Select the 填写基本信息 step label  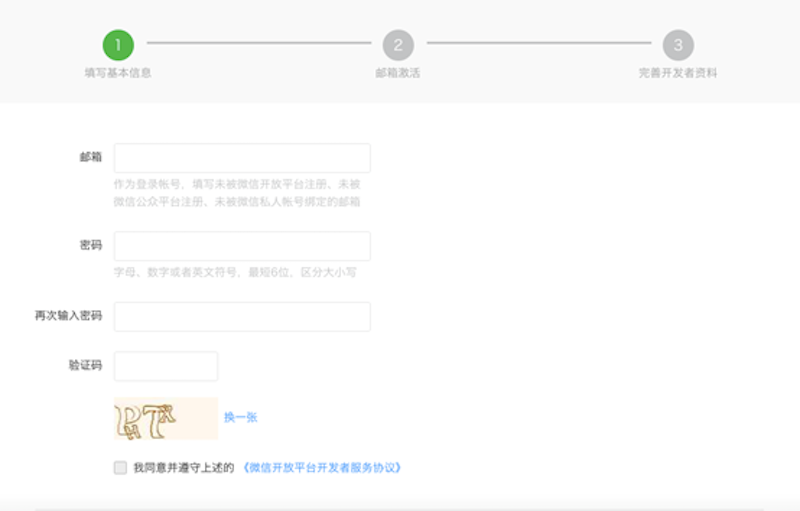pos(118,73)
